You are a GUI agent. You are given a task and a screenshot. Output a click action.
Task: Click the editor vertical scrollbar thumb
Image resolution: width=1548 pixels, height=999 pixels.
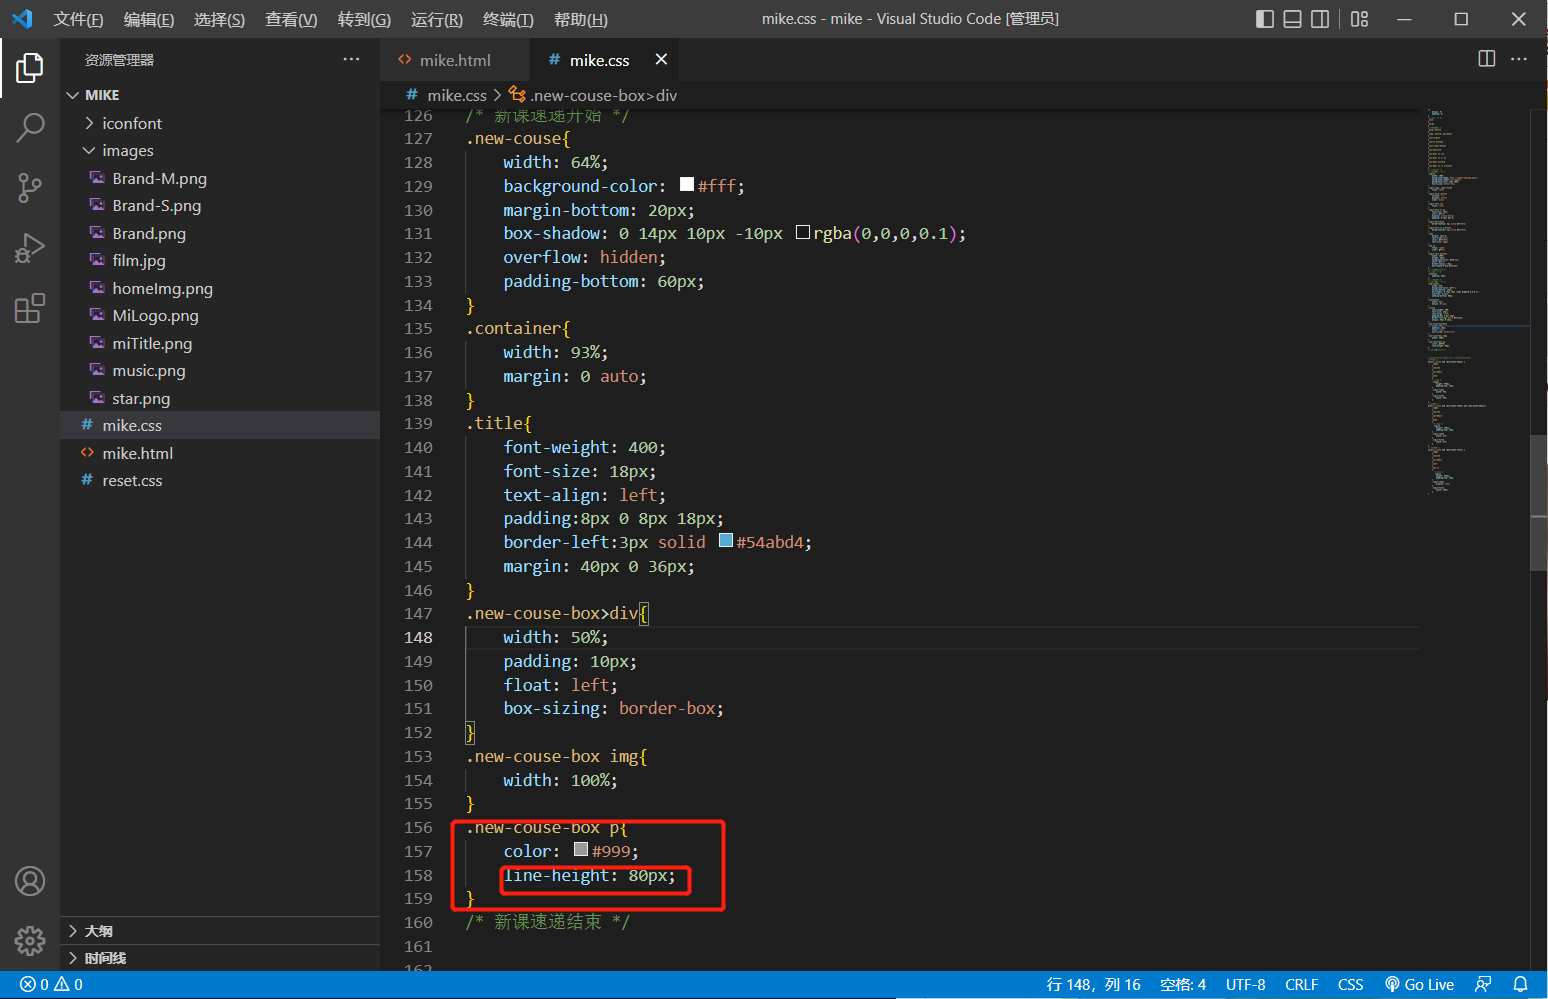pos(1539,502)
